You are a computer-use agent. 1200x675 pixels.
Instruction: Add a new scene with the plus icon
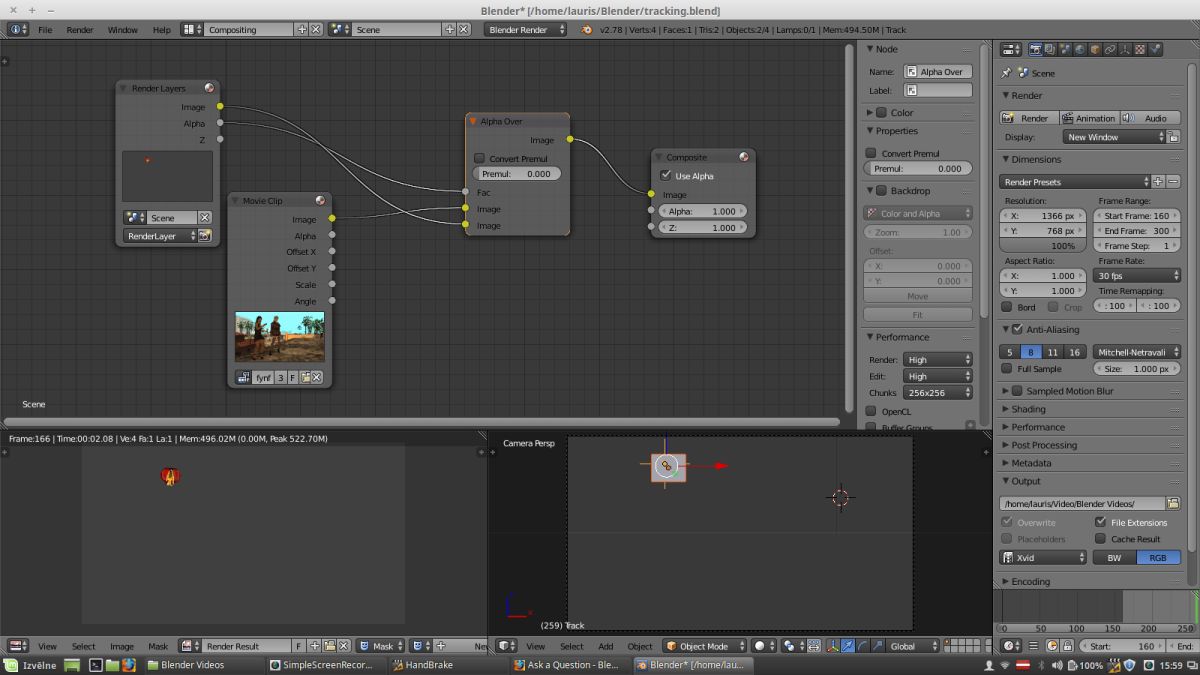click(449, 30)
